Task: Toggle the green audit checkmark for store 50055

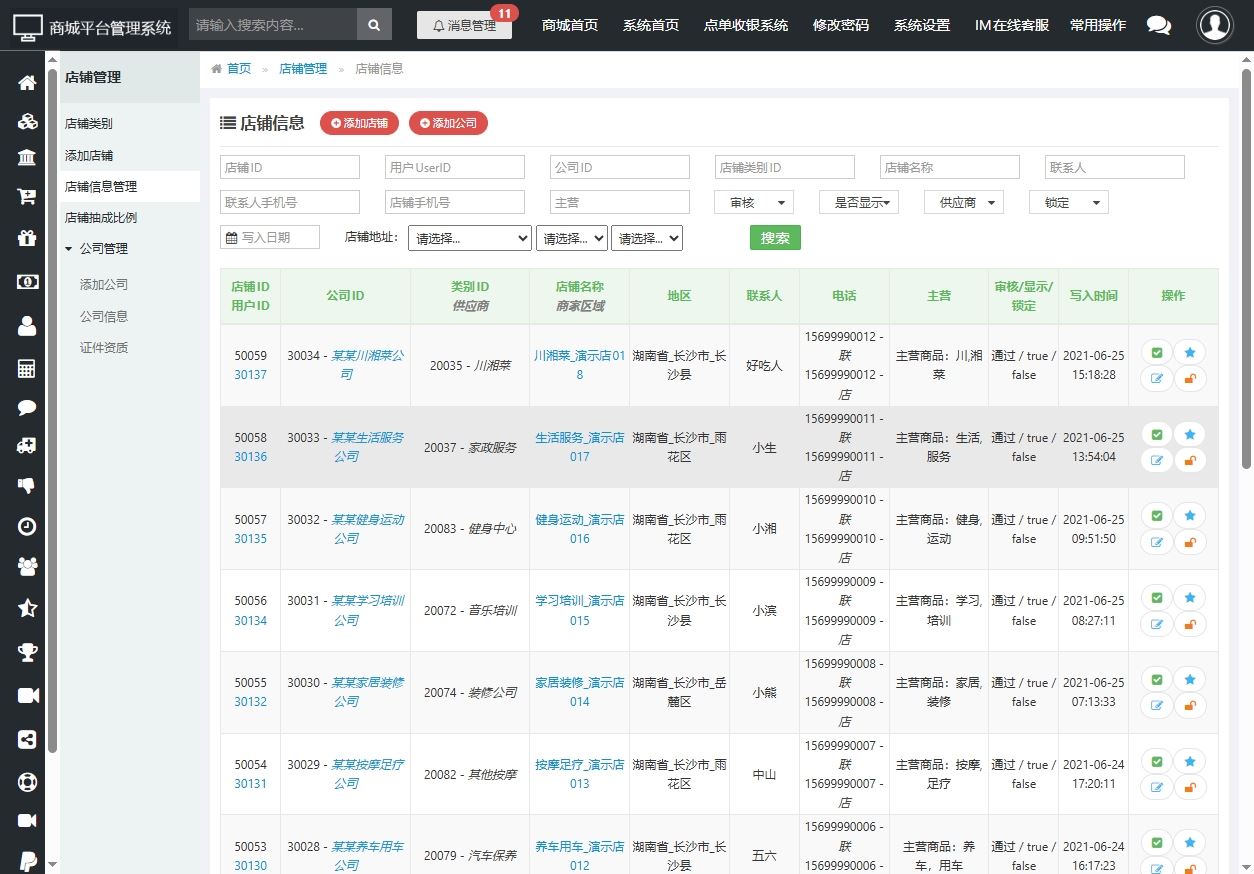Action: point(1157,679)
